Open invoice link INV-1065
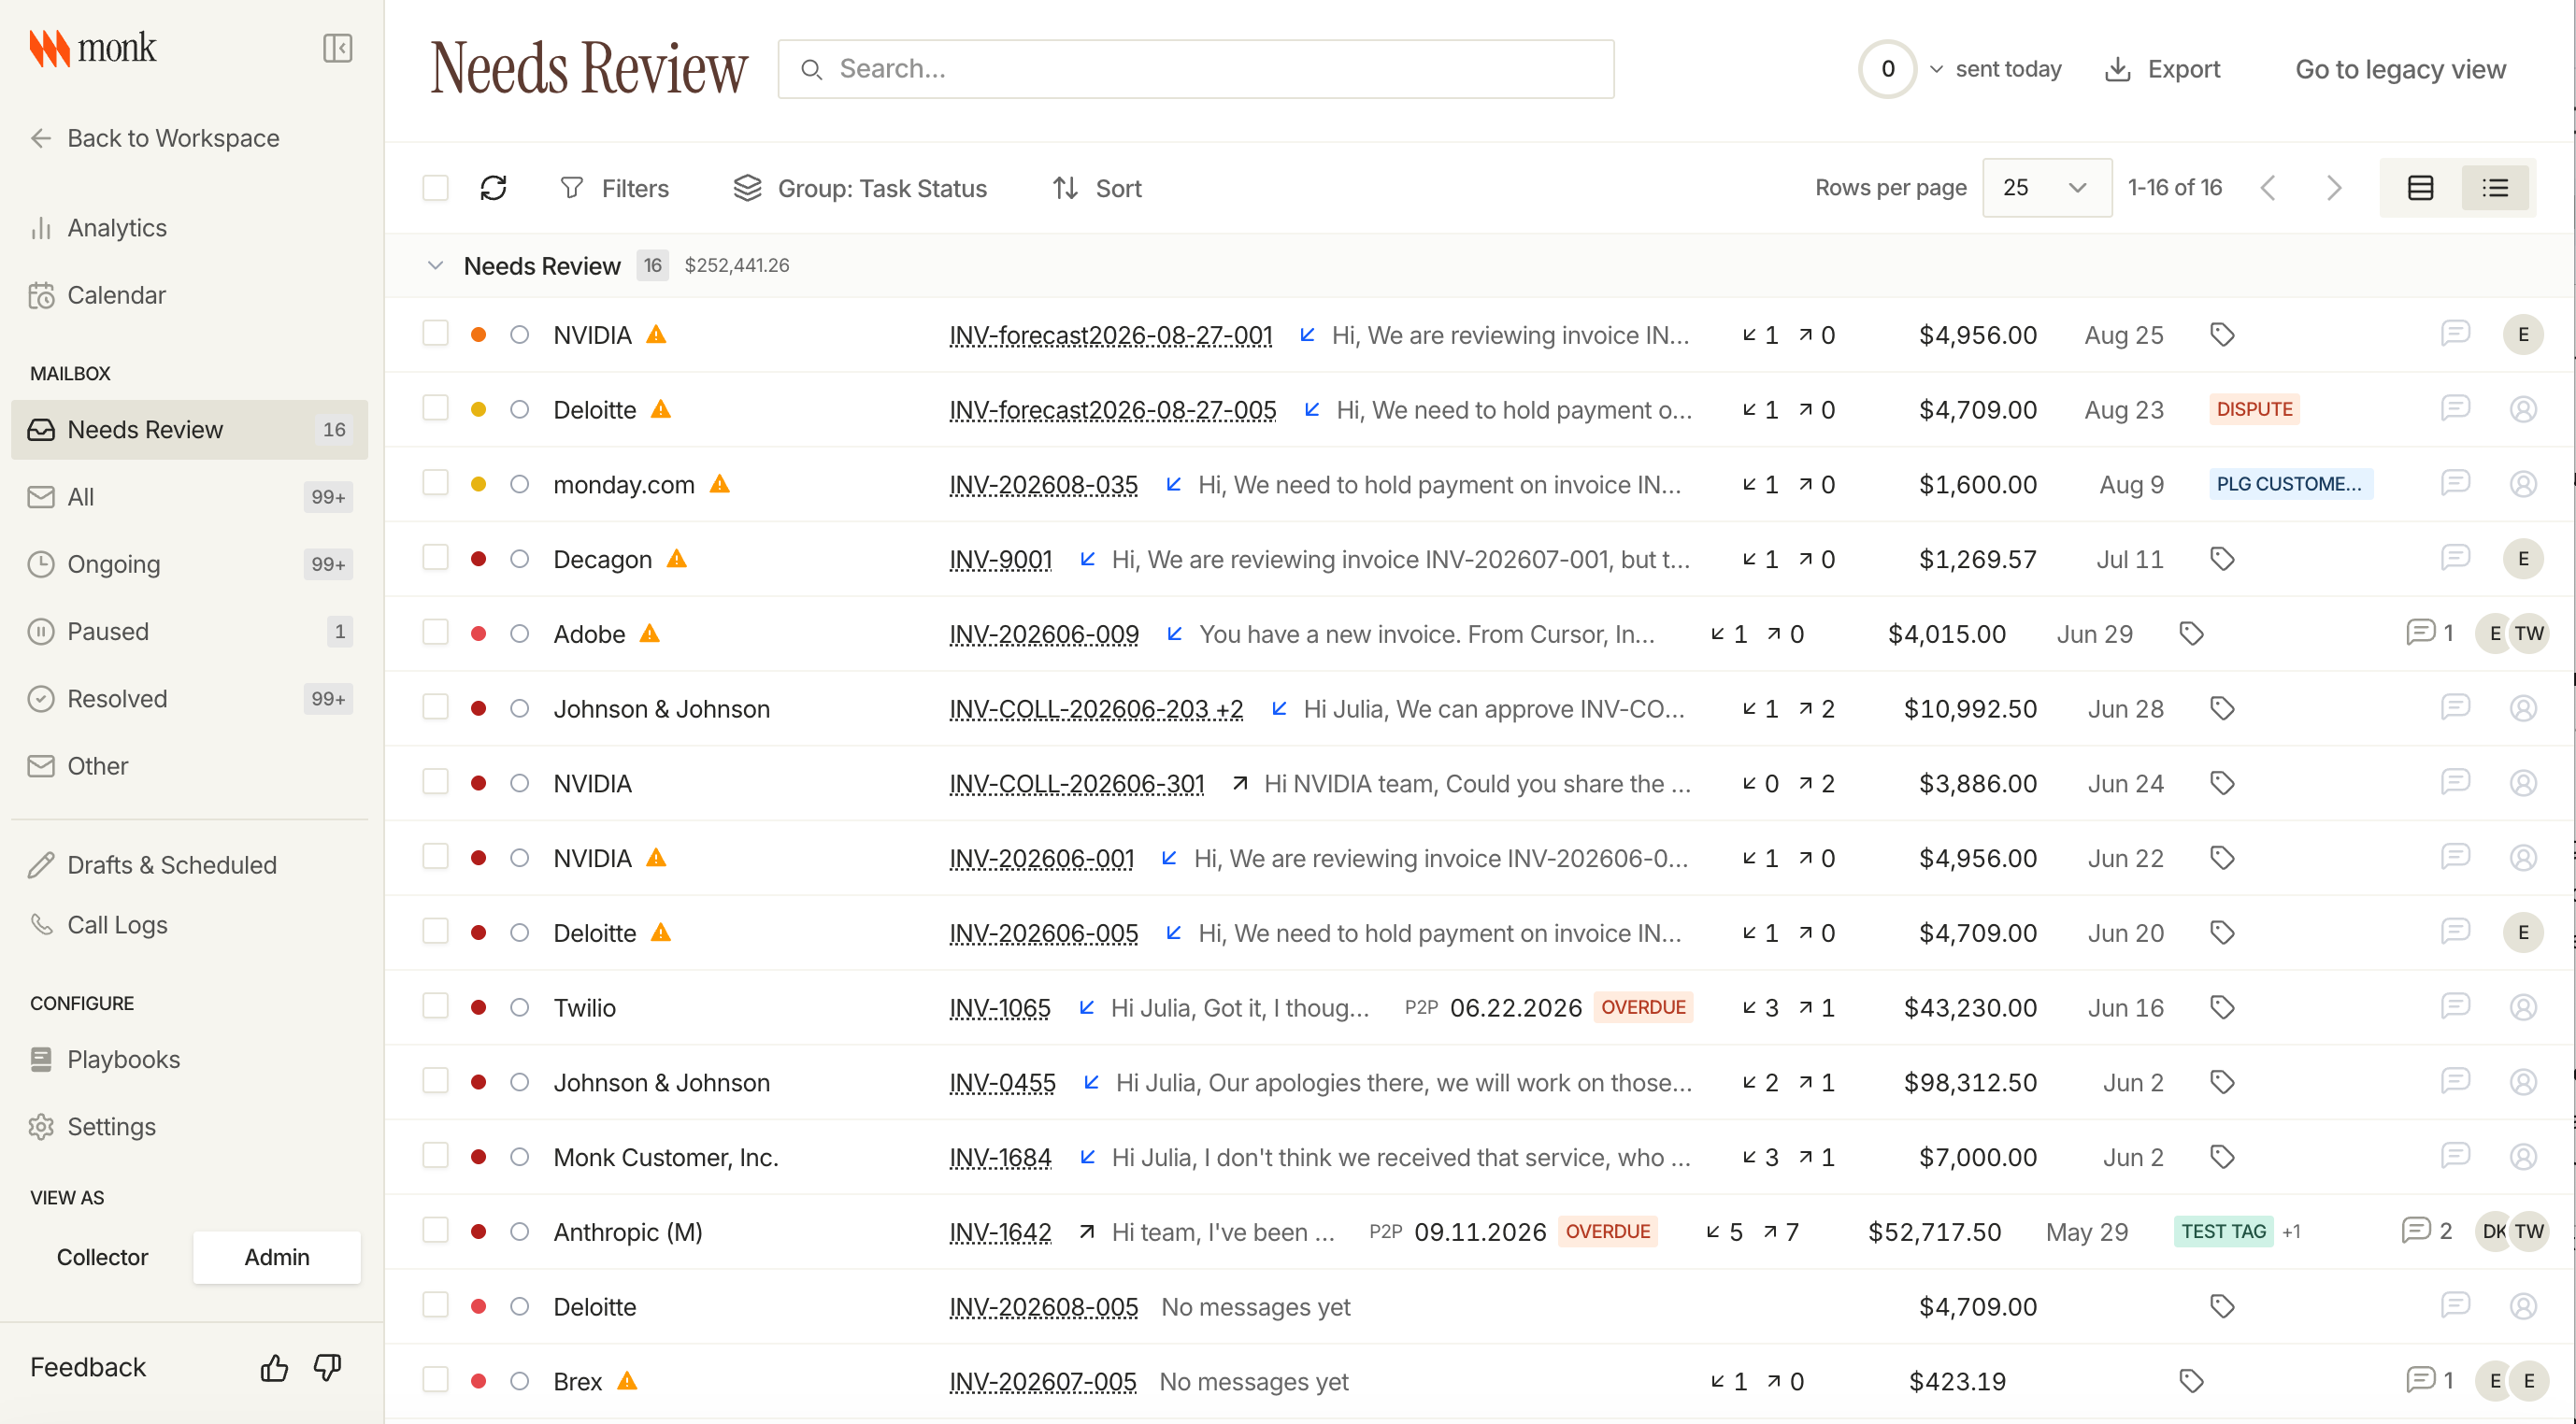This screenshot has width=2576, height=1424. pos(1000,1007)
